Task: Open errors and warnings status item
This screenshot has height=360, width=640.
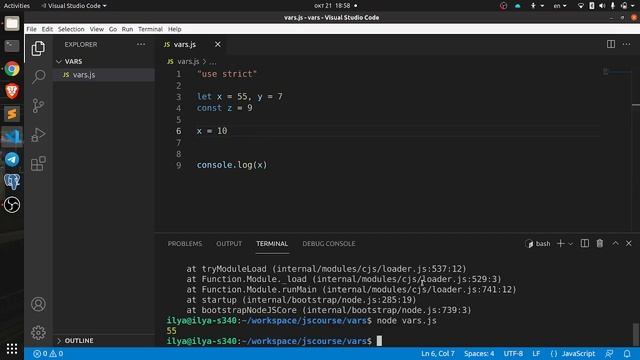Action: tap(48, 353)
